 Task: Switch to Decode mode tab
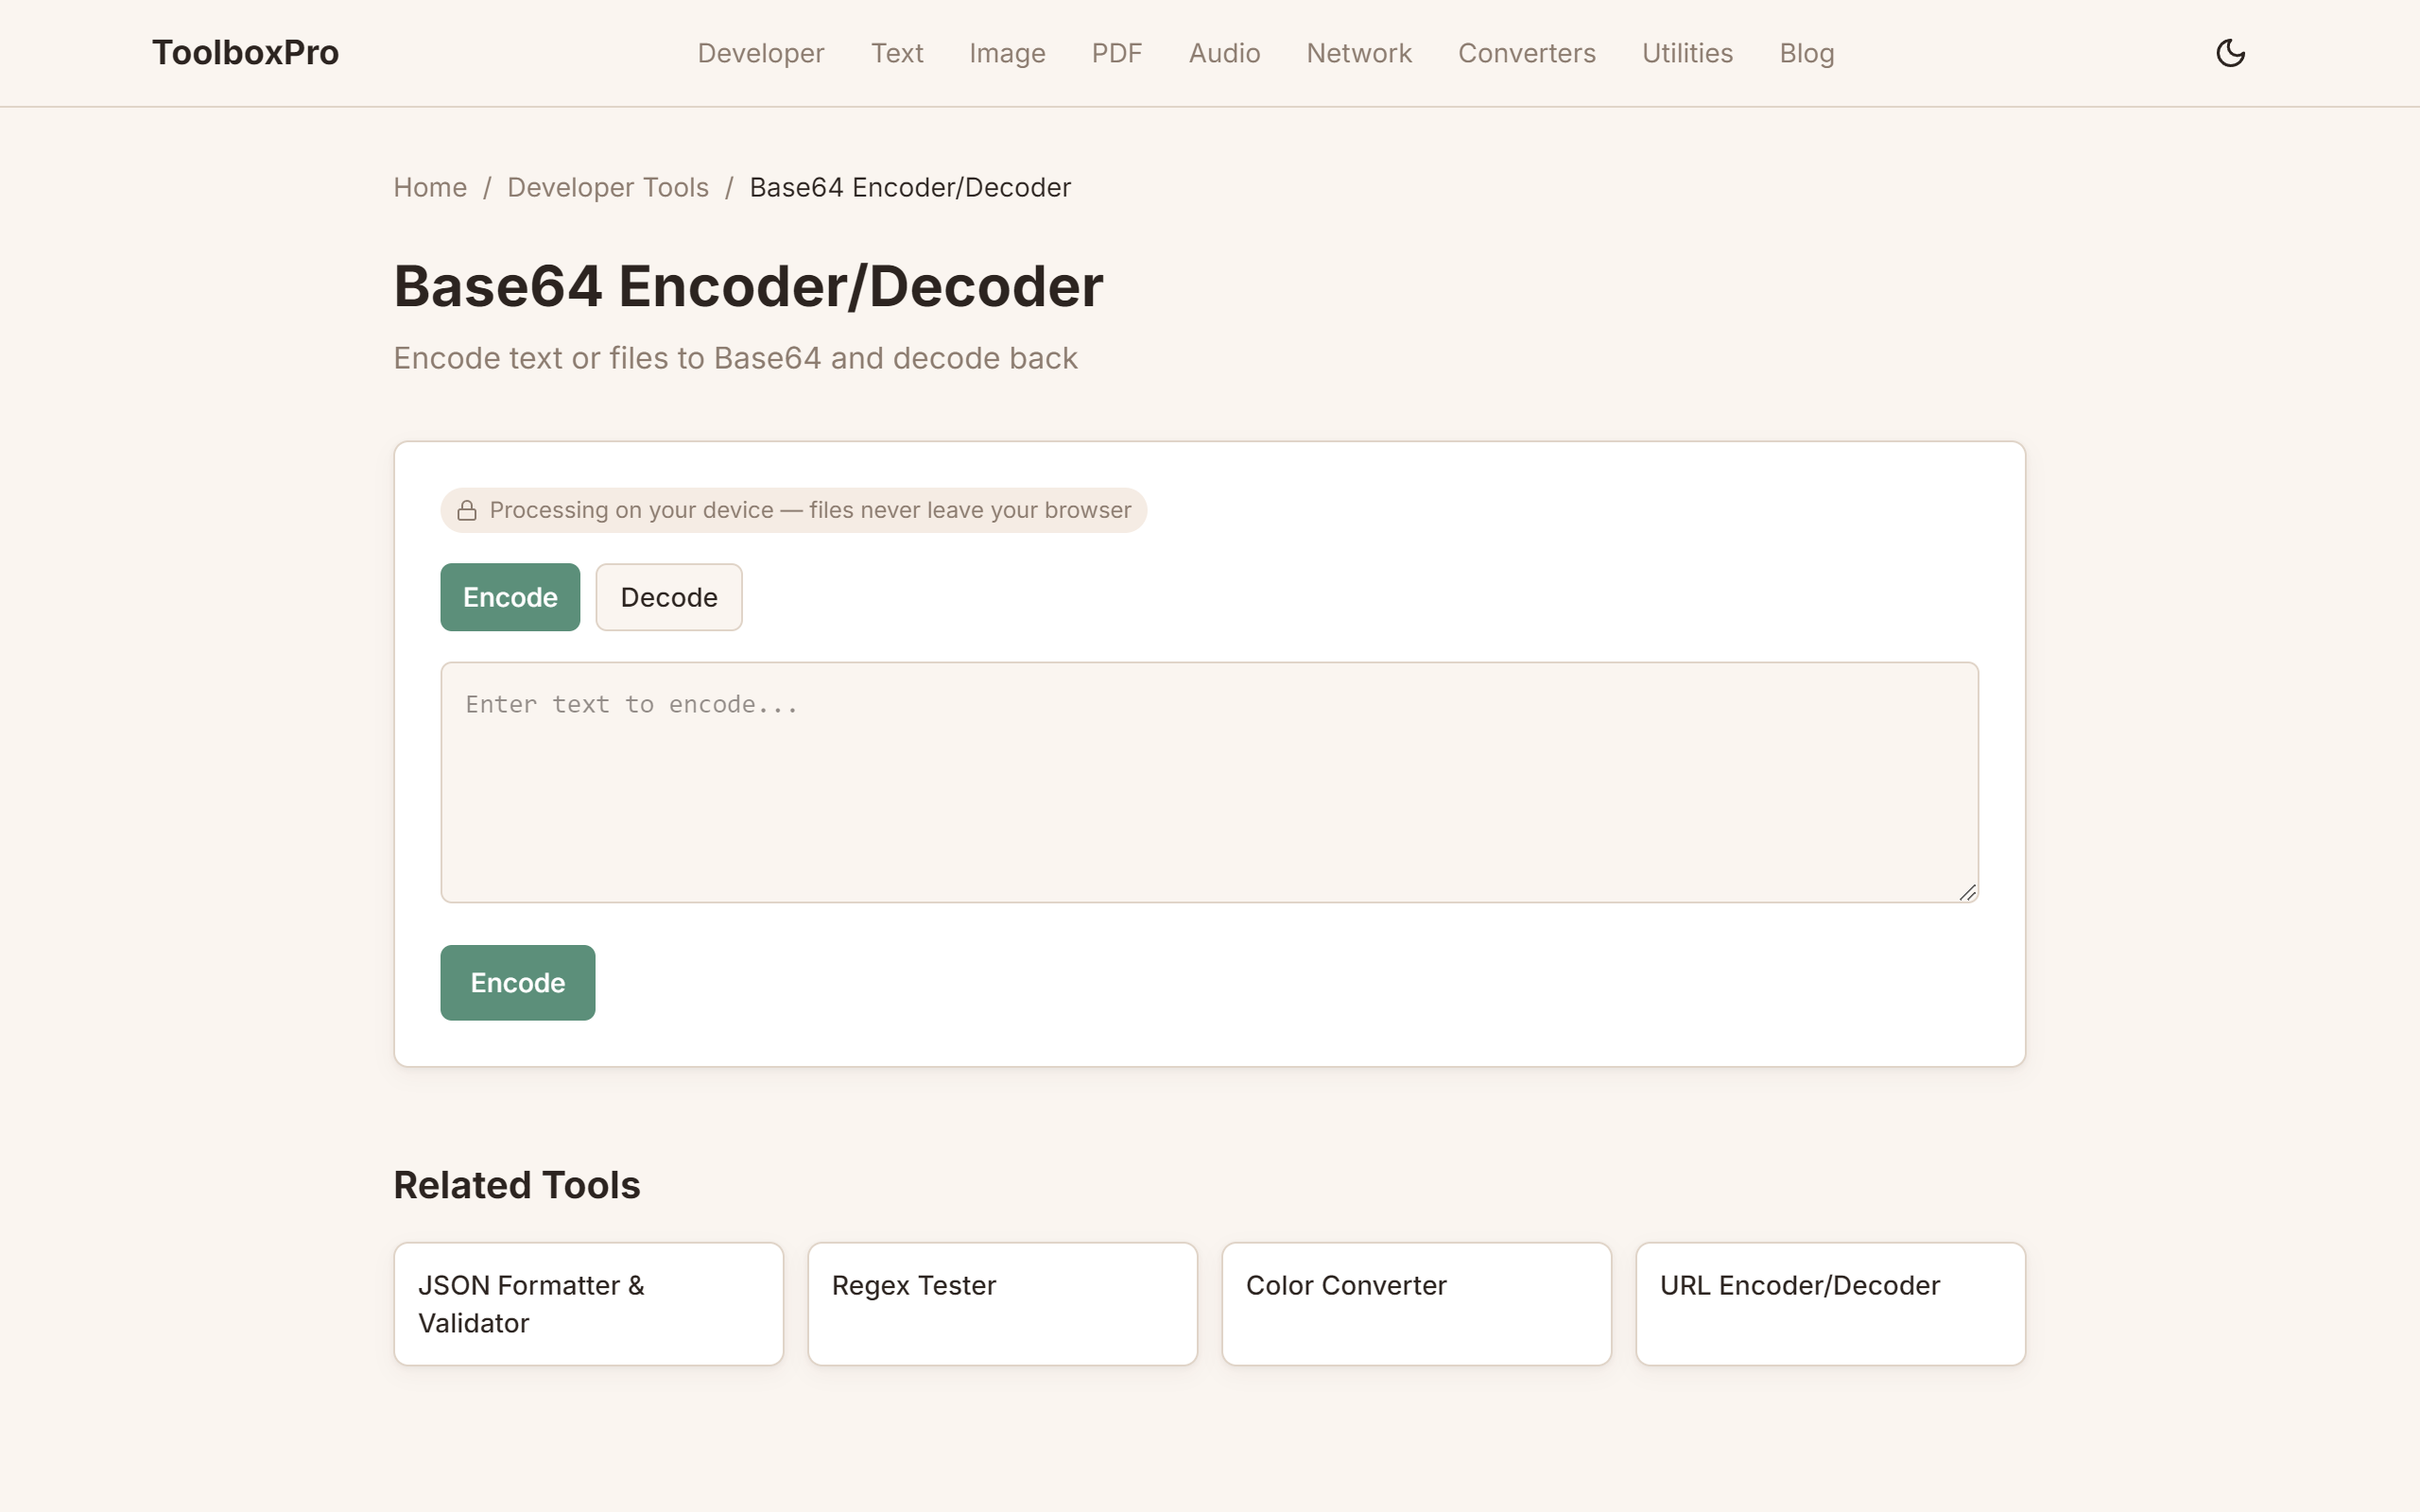[x=669, y=597]
